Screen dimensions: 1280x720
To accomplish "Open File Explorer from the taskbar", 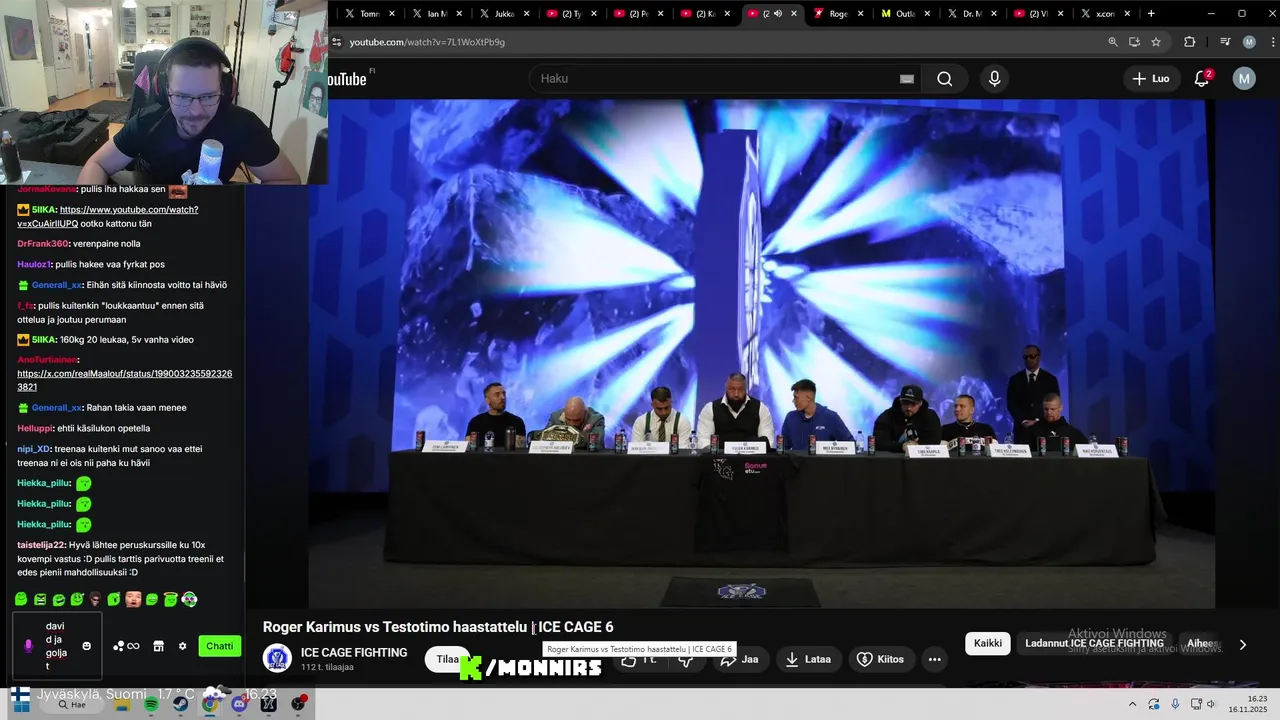I will point(122,704).
